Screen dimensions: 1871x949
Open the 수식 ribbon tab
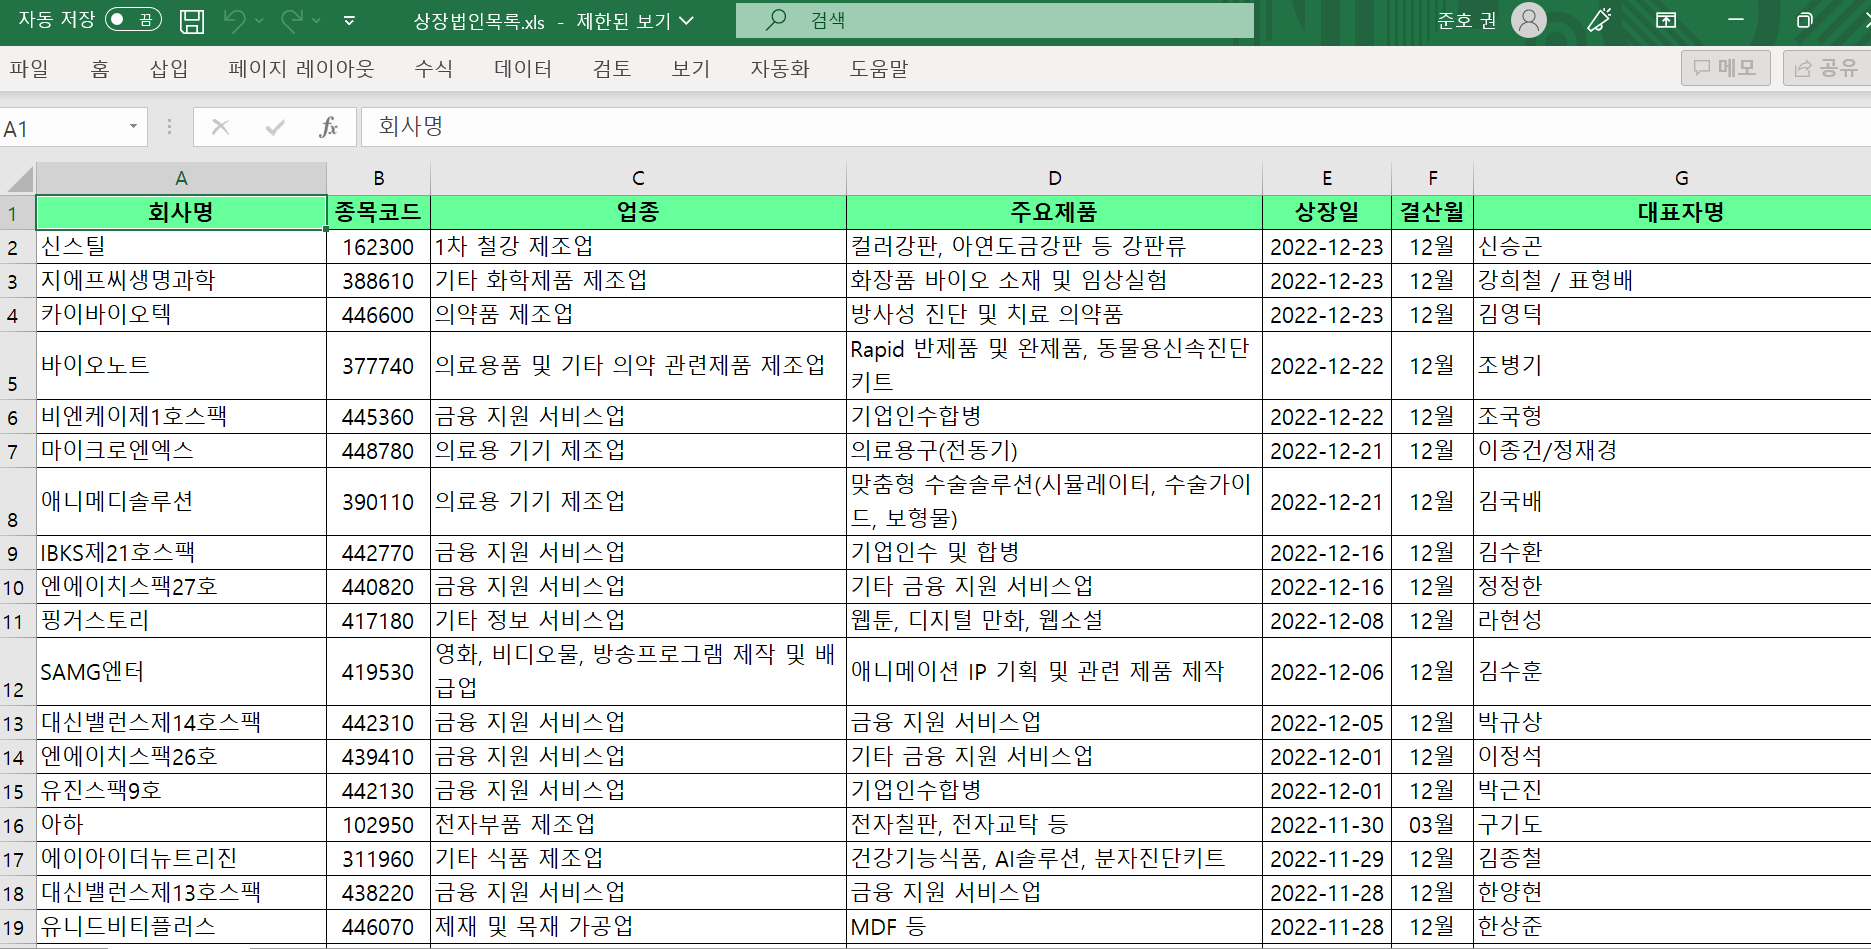434,68
